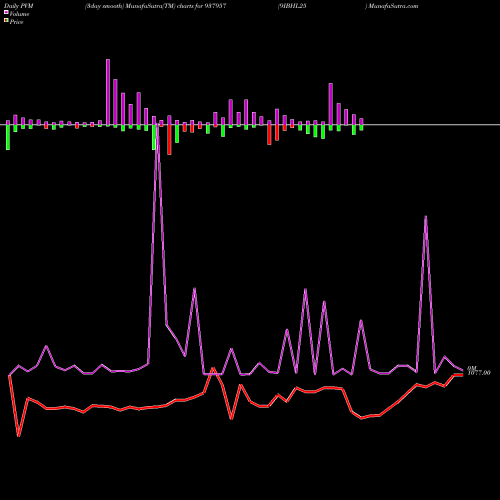Click the tallest magenta volume bar
The height and width of the screenshot is (500, 500).
(x=108, y=92)
